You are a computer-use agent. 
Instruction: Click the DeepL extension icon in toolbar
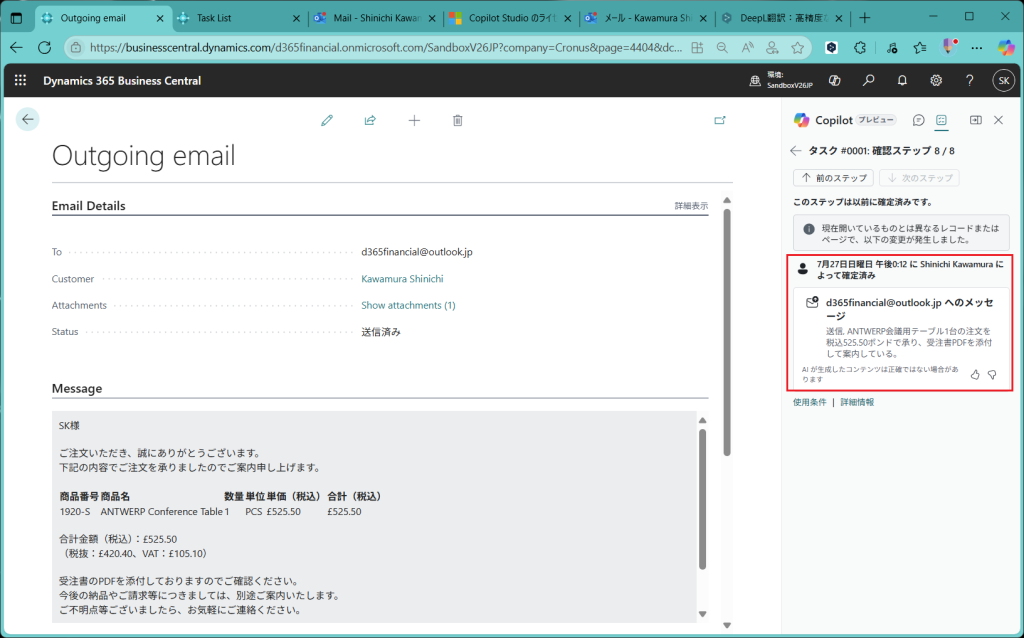[x=831, y=48]
